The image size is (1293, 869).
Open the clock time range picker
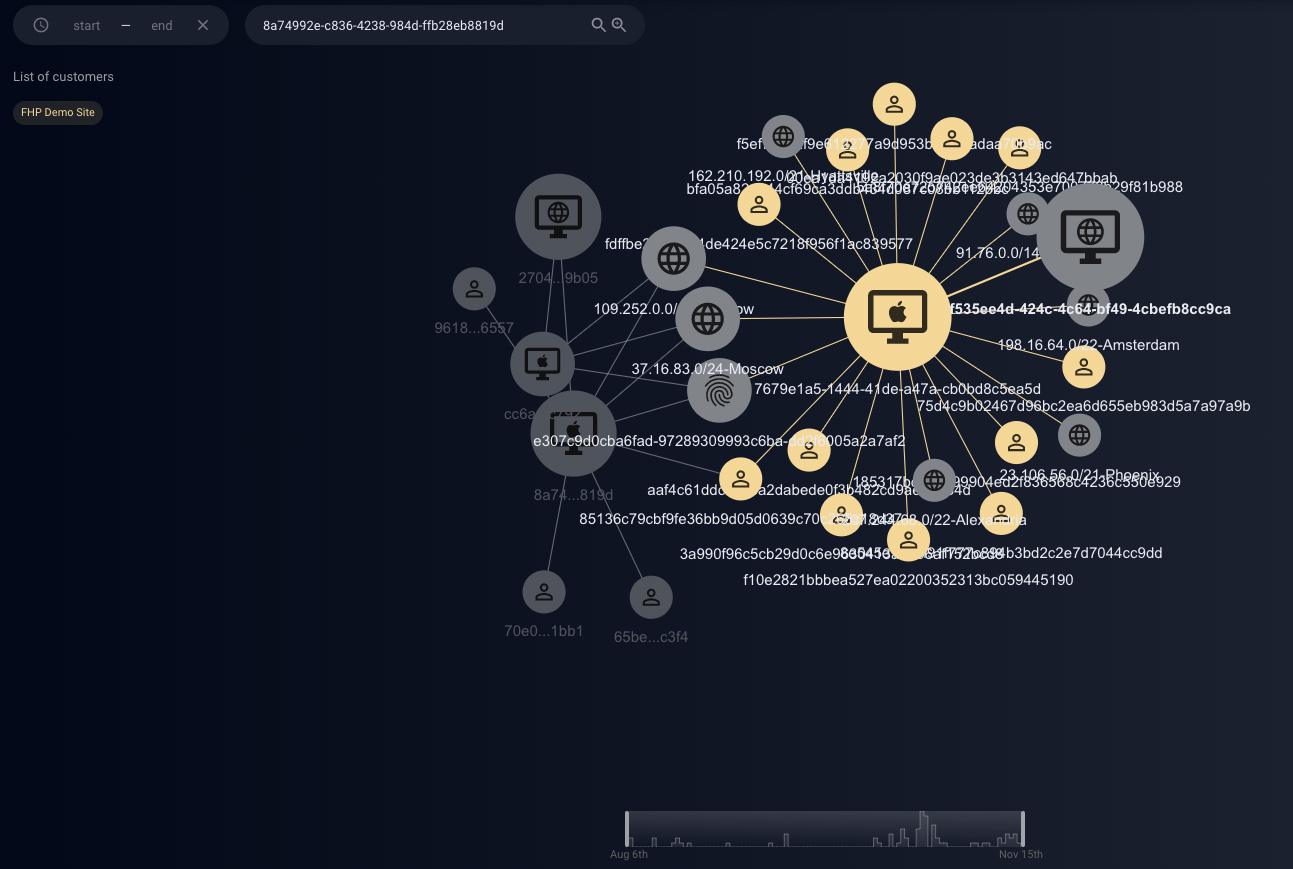41,25
